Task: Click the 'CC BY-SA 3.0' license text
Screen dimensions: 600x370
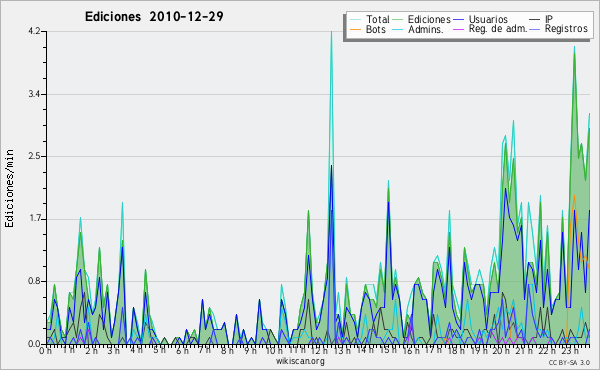Action: (x=569, y=362)
